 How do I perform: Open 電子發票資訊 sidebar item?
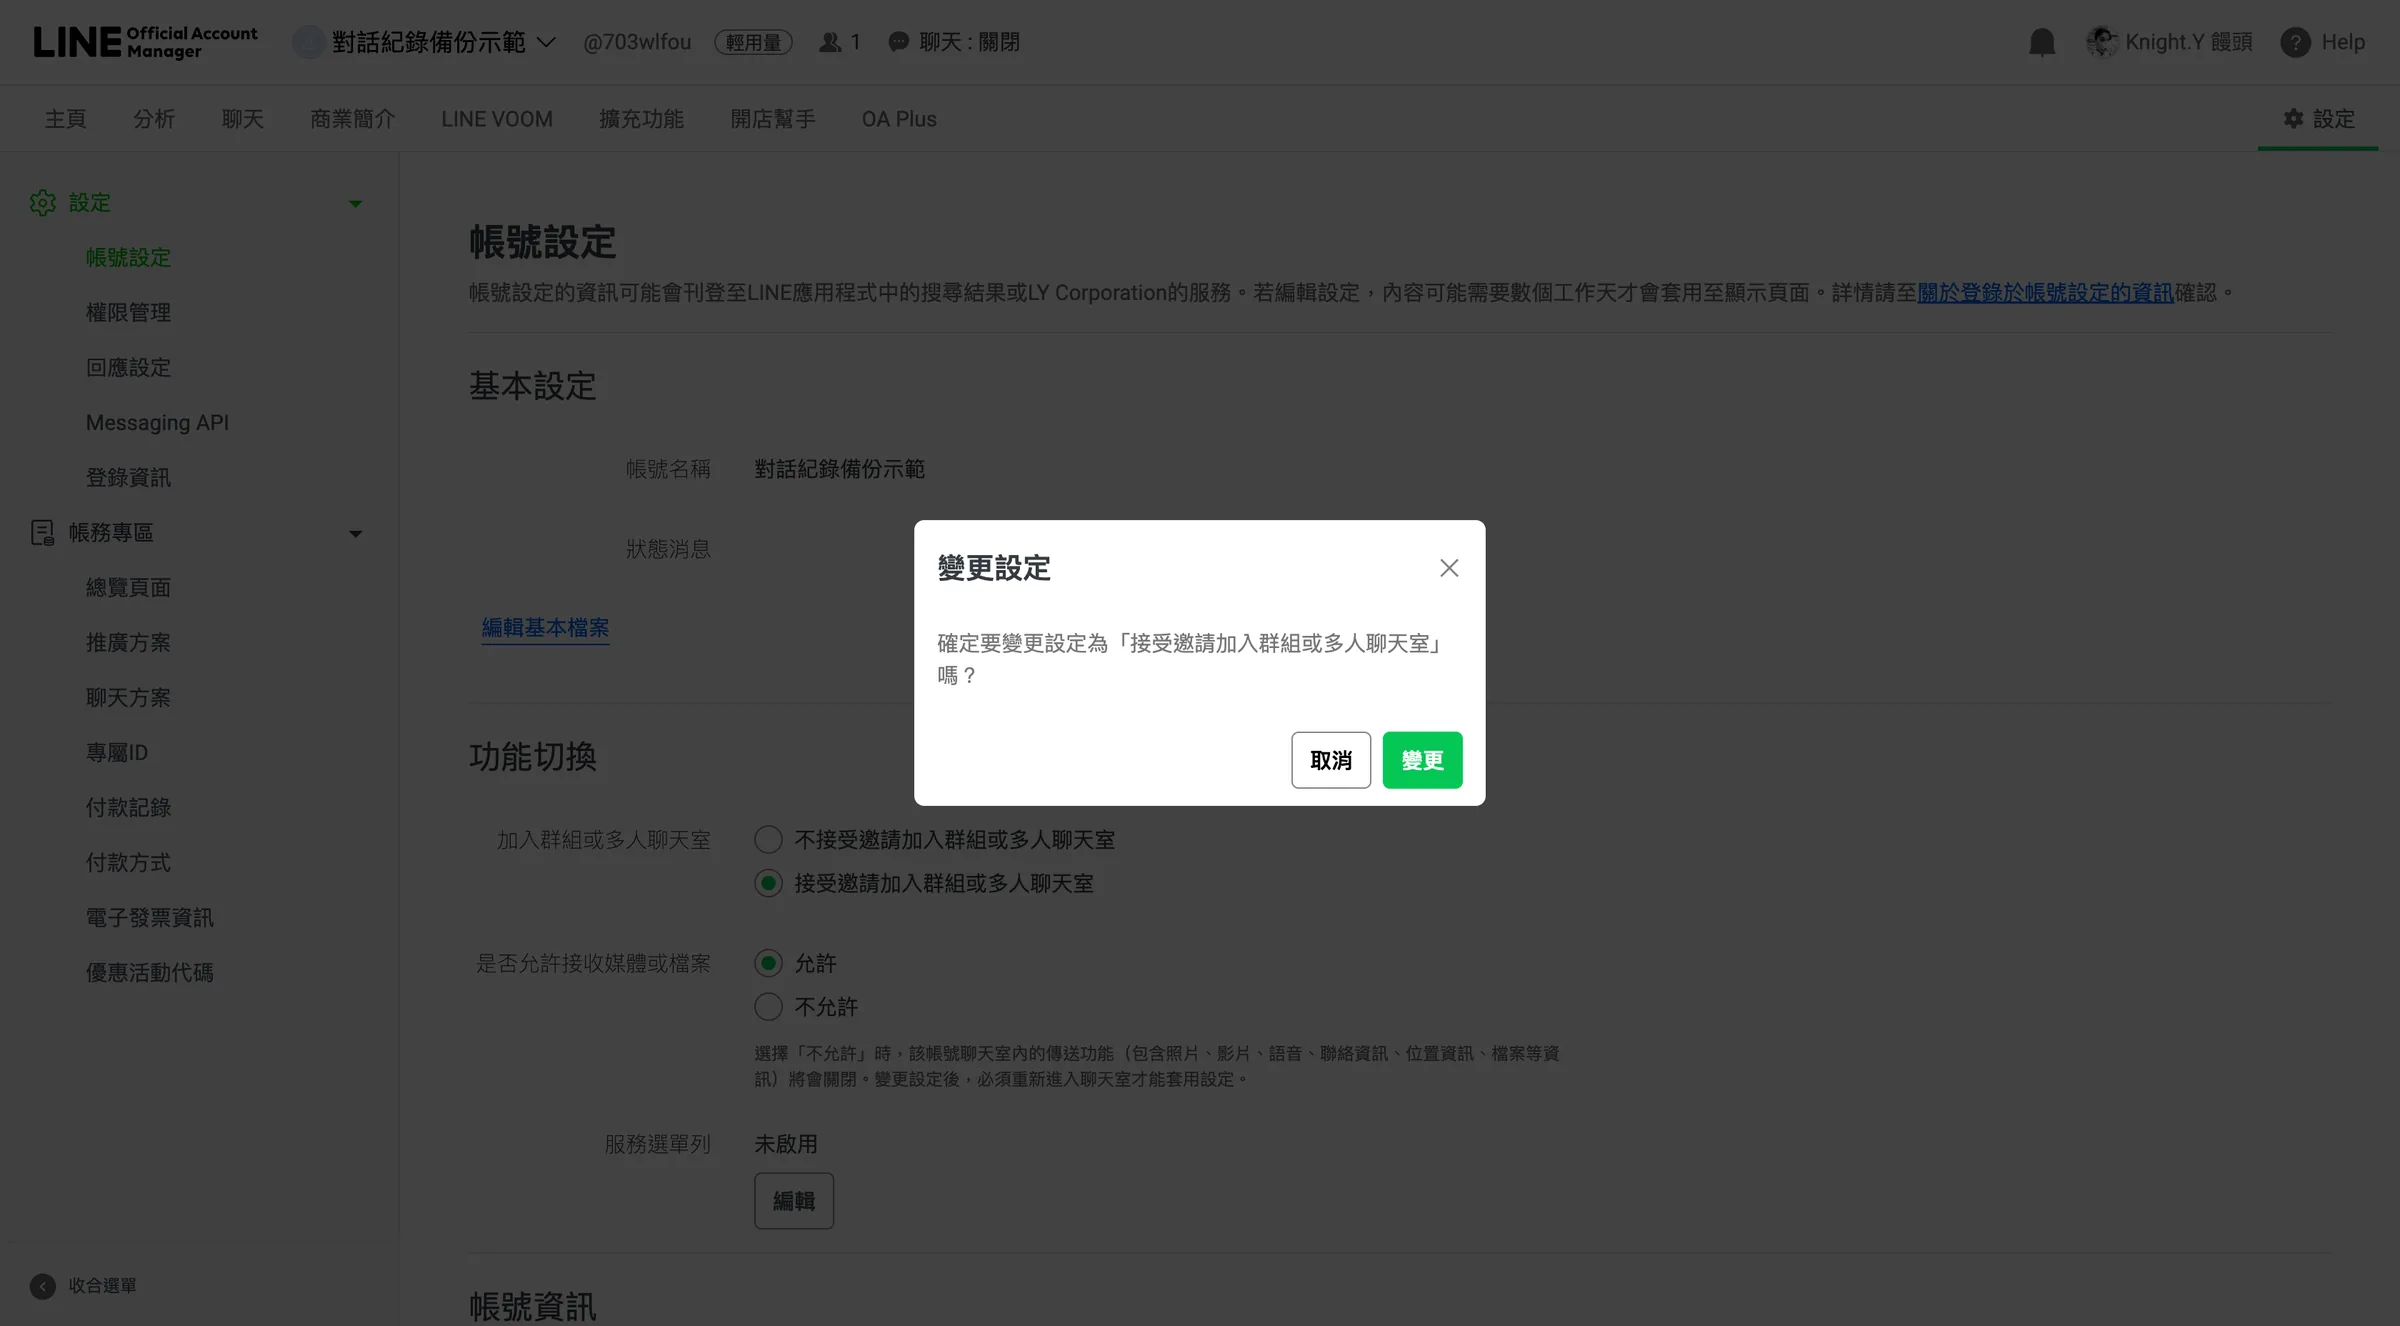tap(150, 918)
